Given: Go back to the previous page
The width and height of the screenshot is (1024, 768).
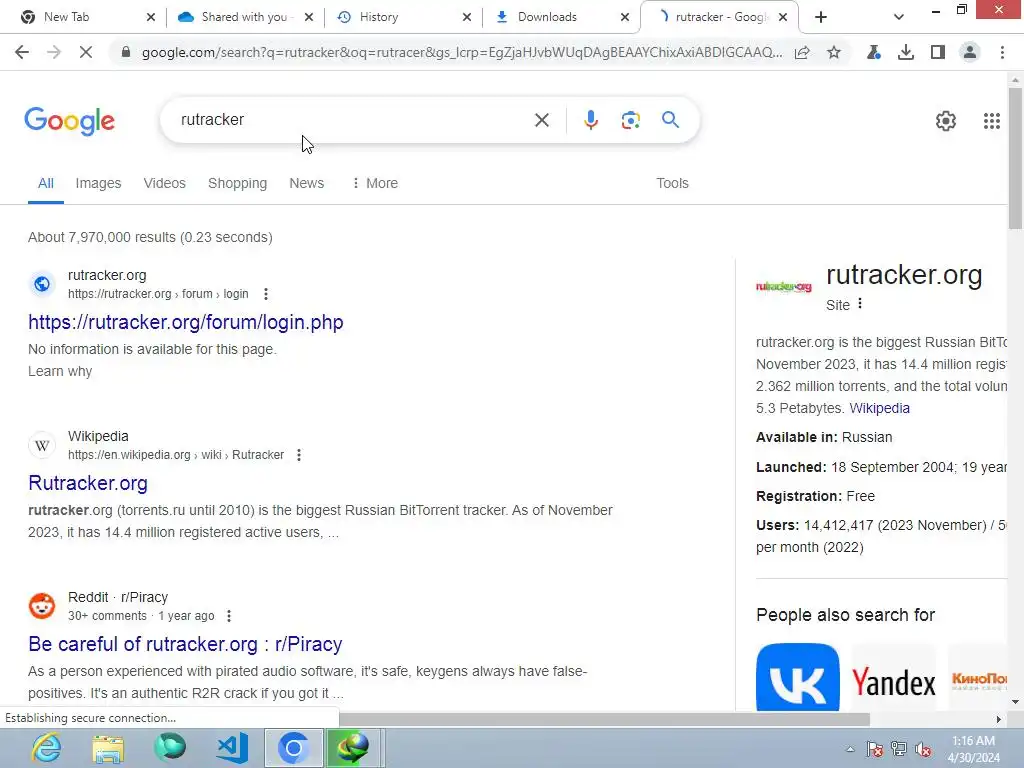Looking at the screenshot, I should tap(22, 52).
